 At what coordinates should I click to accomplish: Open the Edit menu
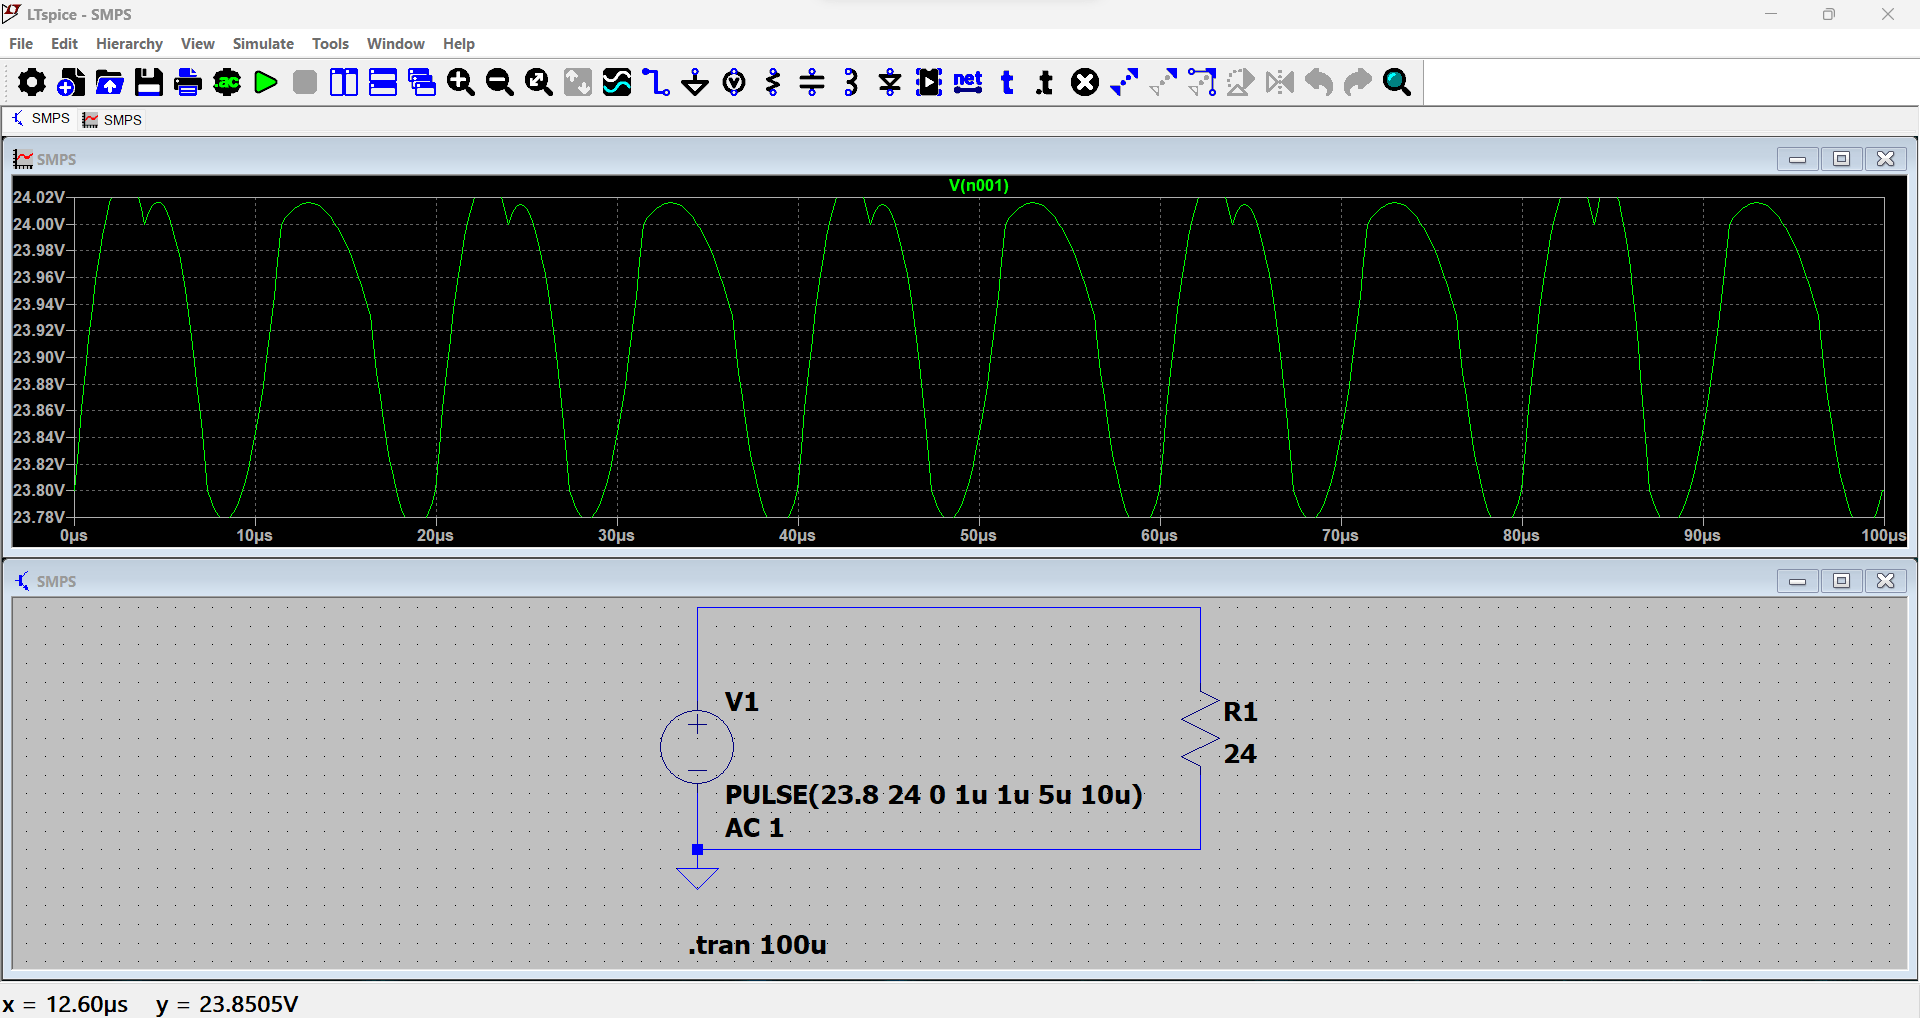pos(64,44)
